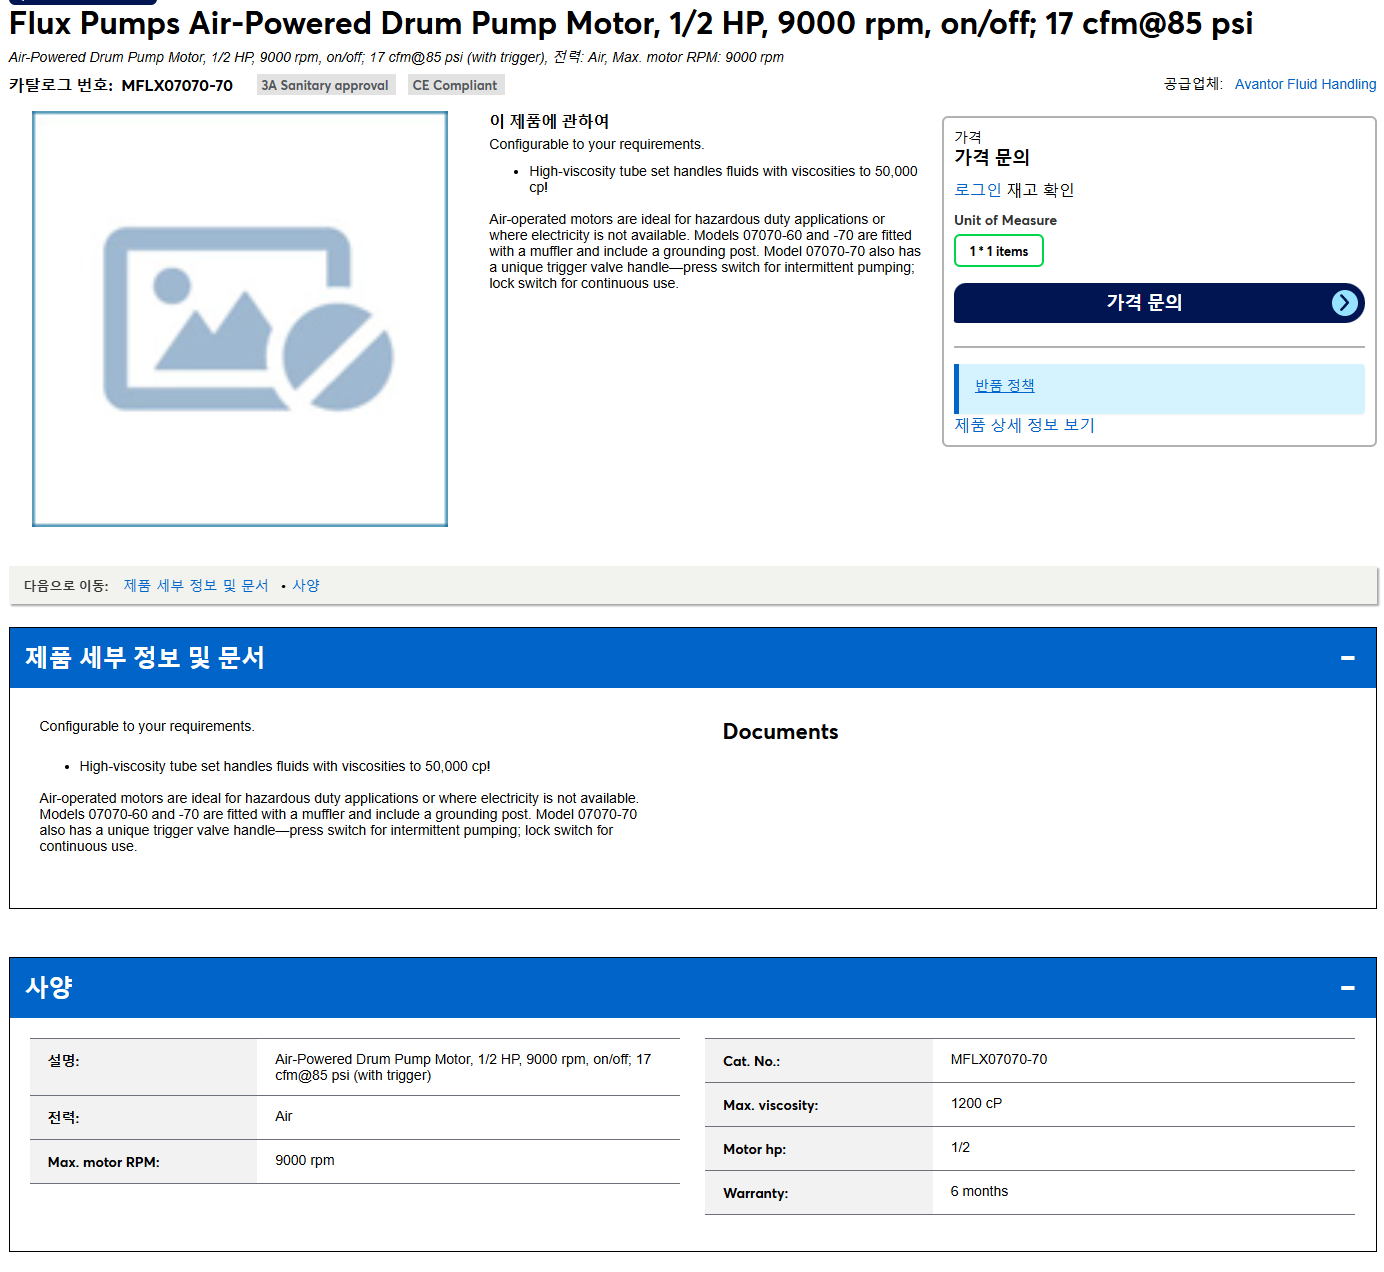This screenshot has width=1384, height=1272.
Task: Click the Motor hp value 1/2
Action: click(x=960, y=1147)
